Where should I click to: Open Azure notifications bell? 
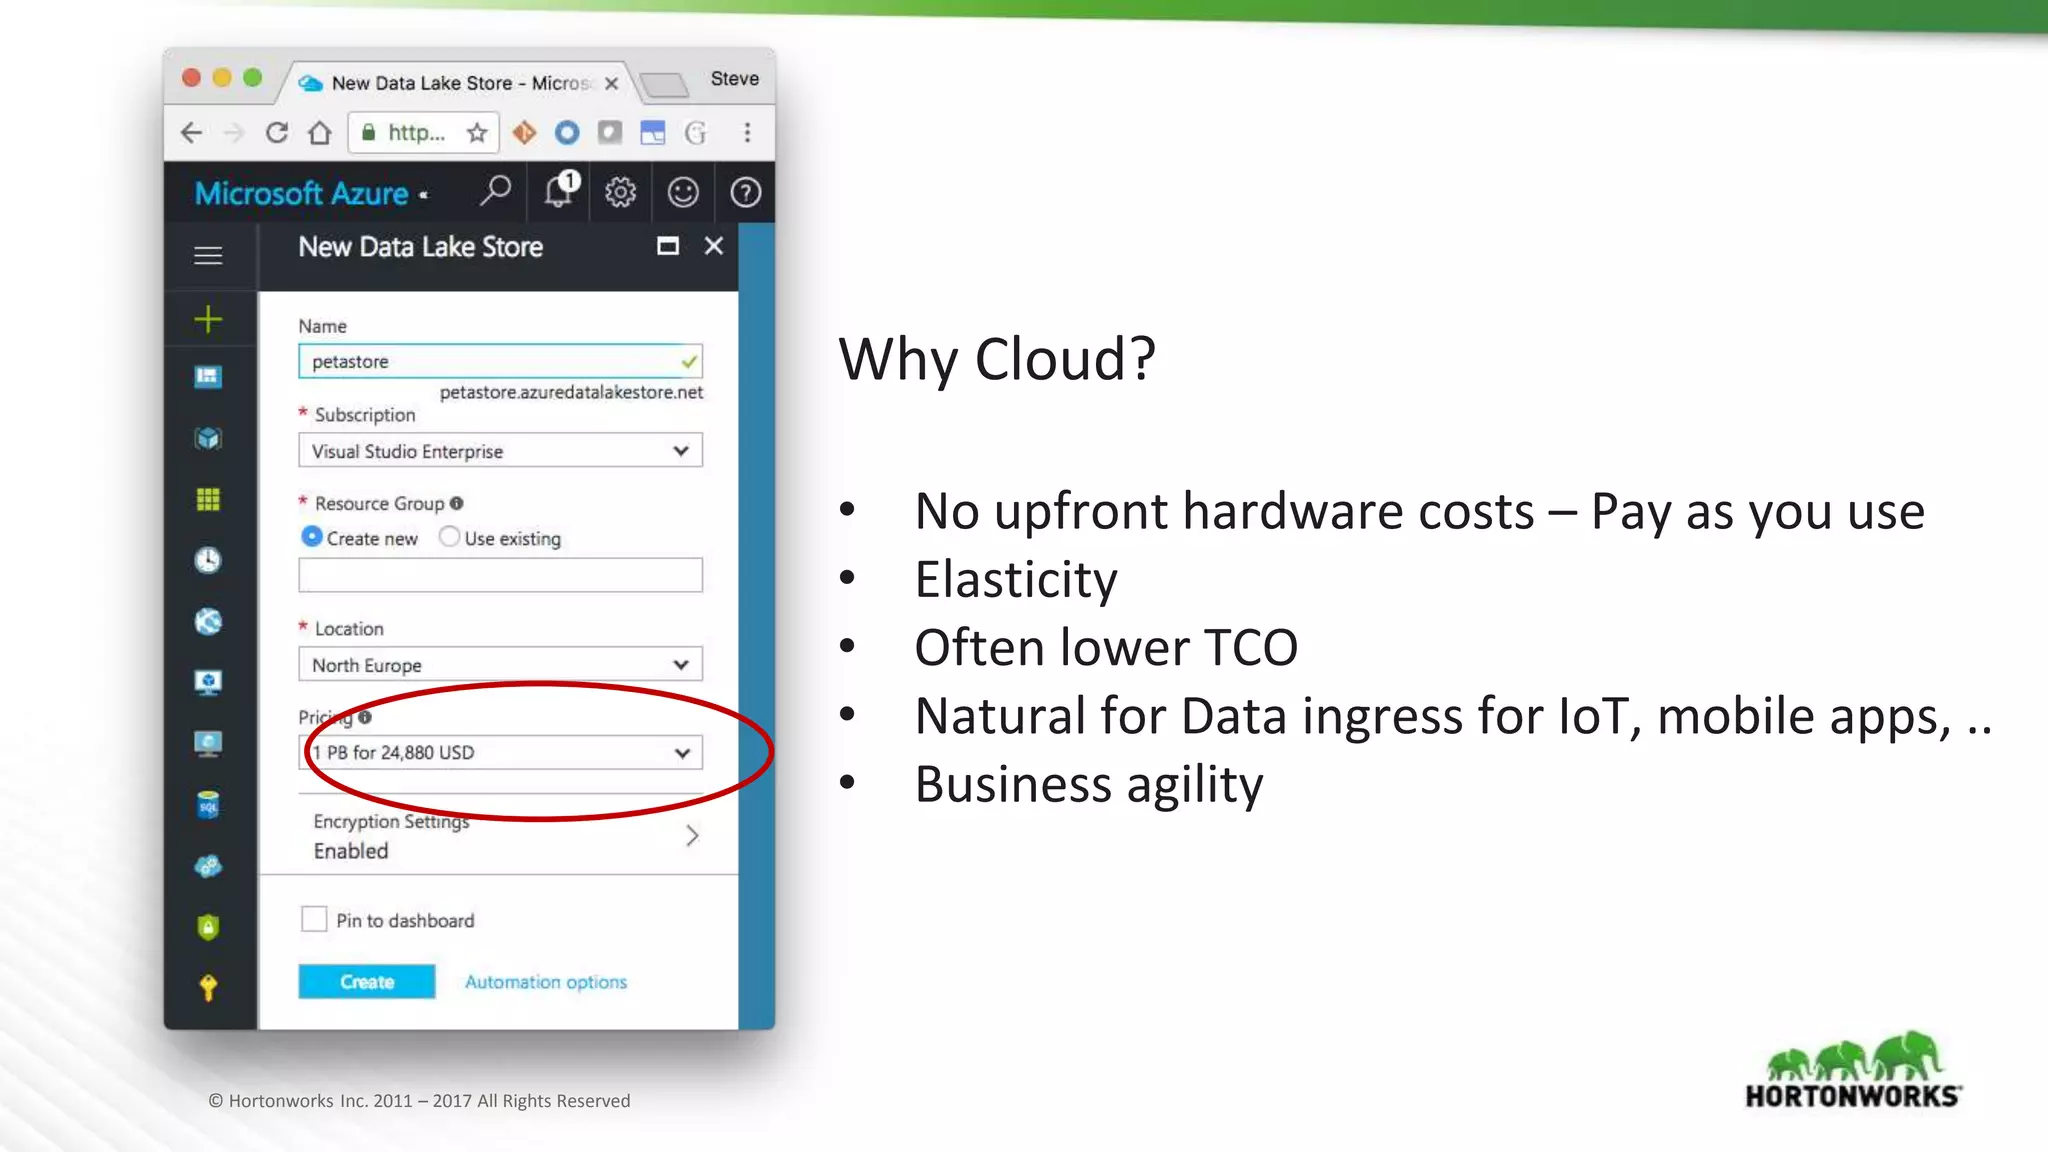[x=560, y=189]
